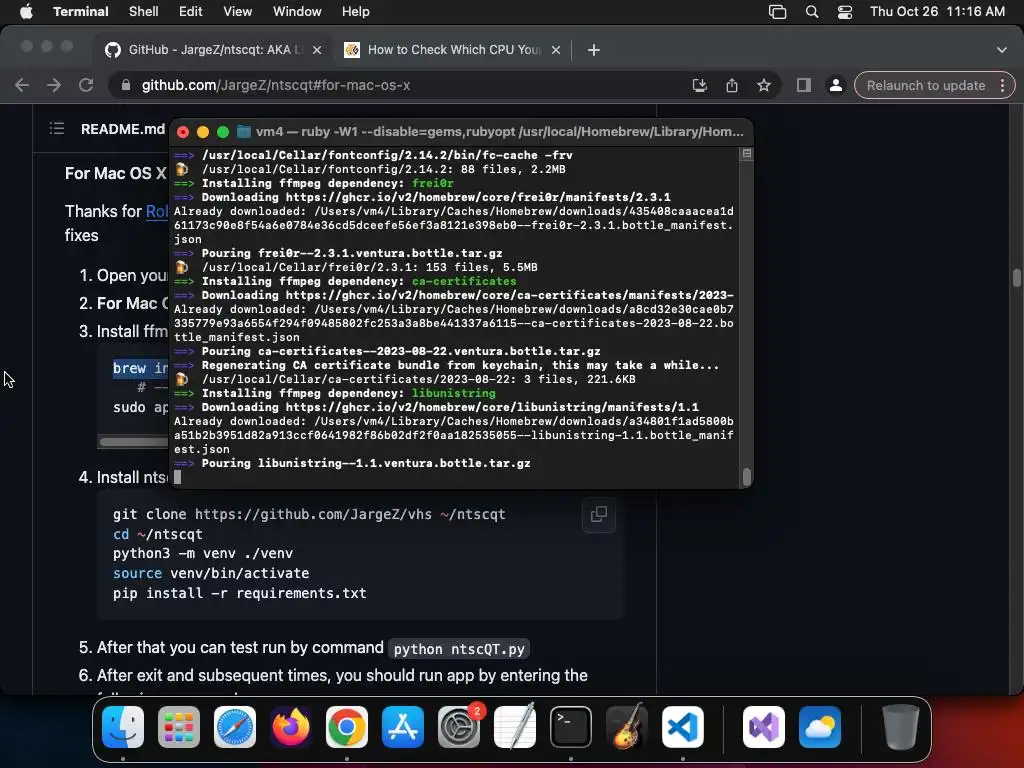Open the Shell menu
This screenshot has width=1024, height=768.
(143, 12)
